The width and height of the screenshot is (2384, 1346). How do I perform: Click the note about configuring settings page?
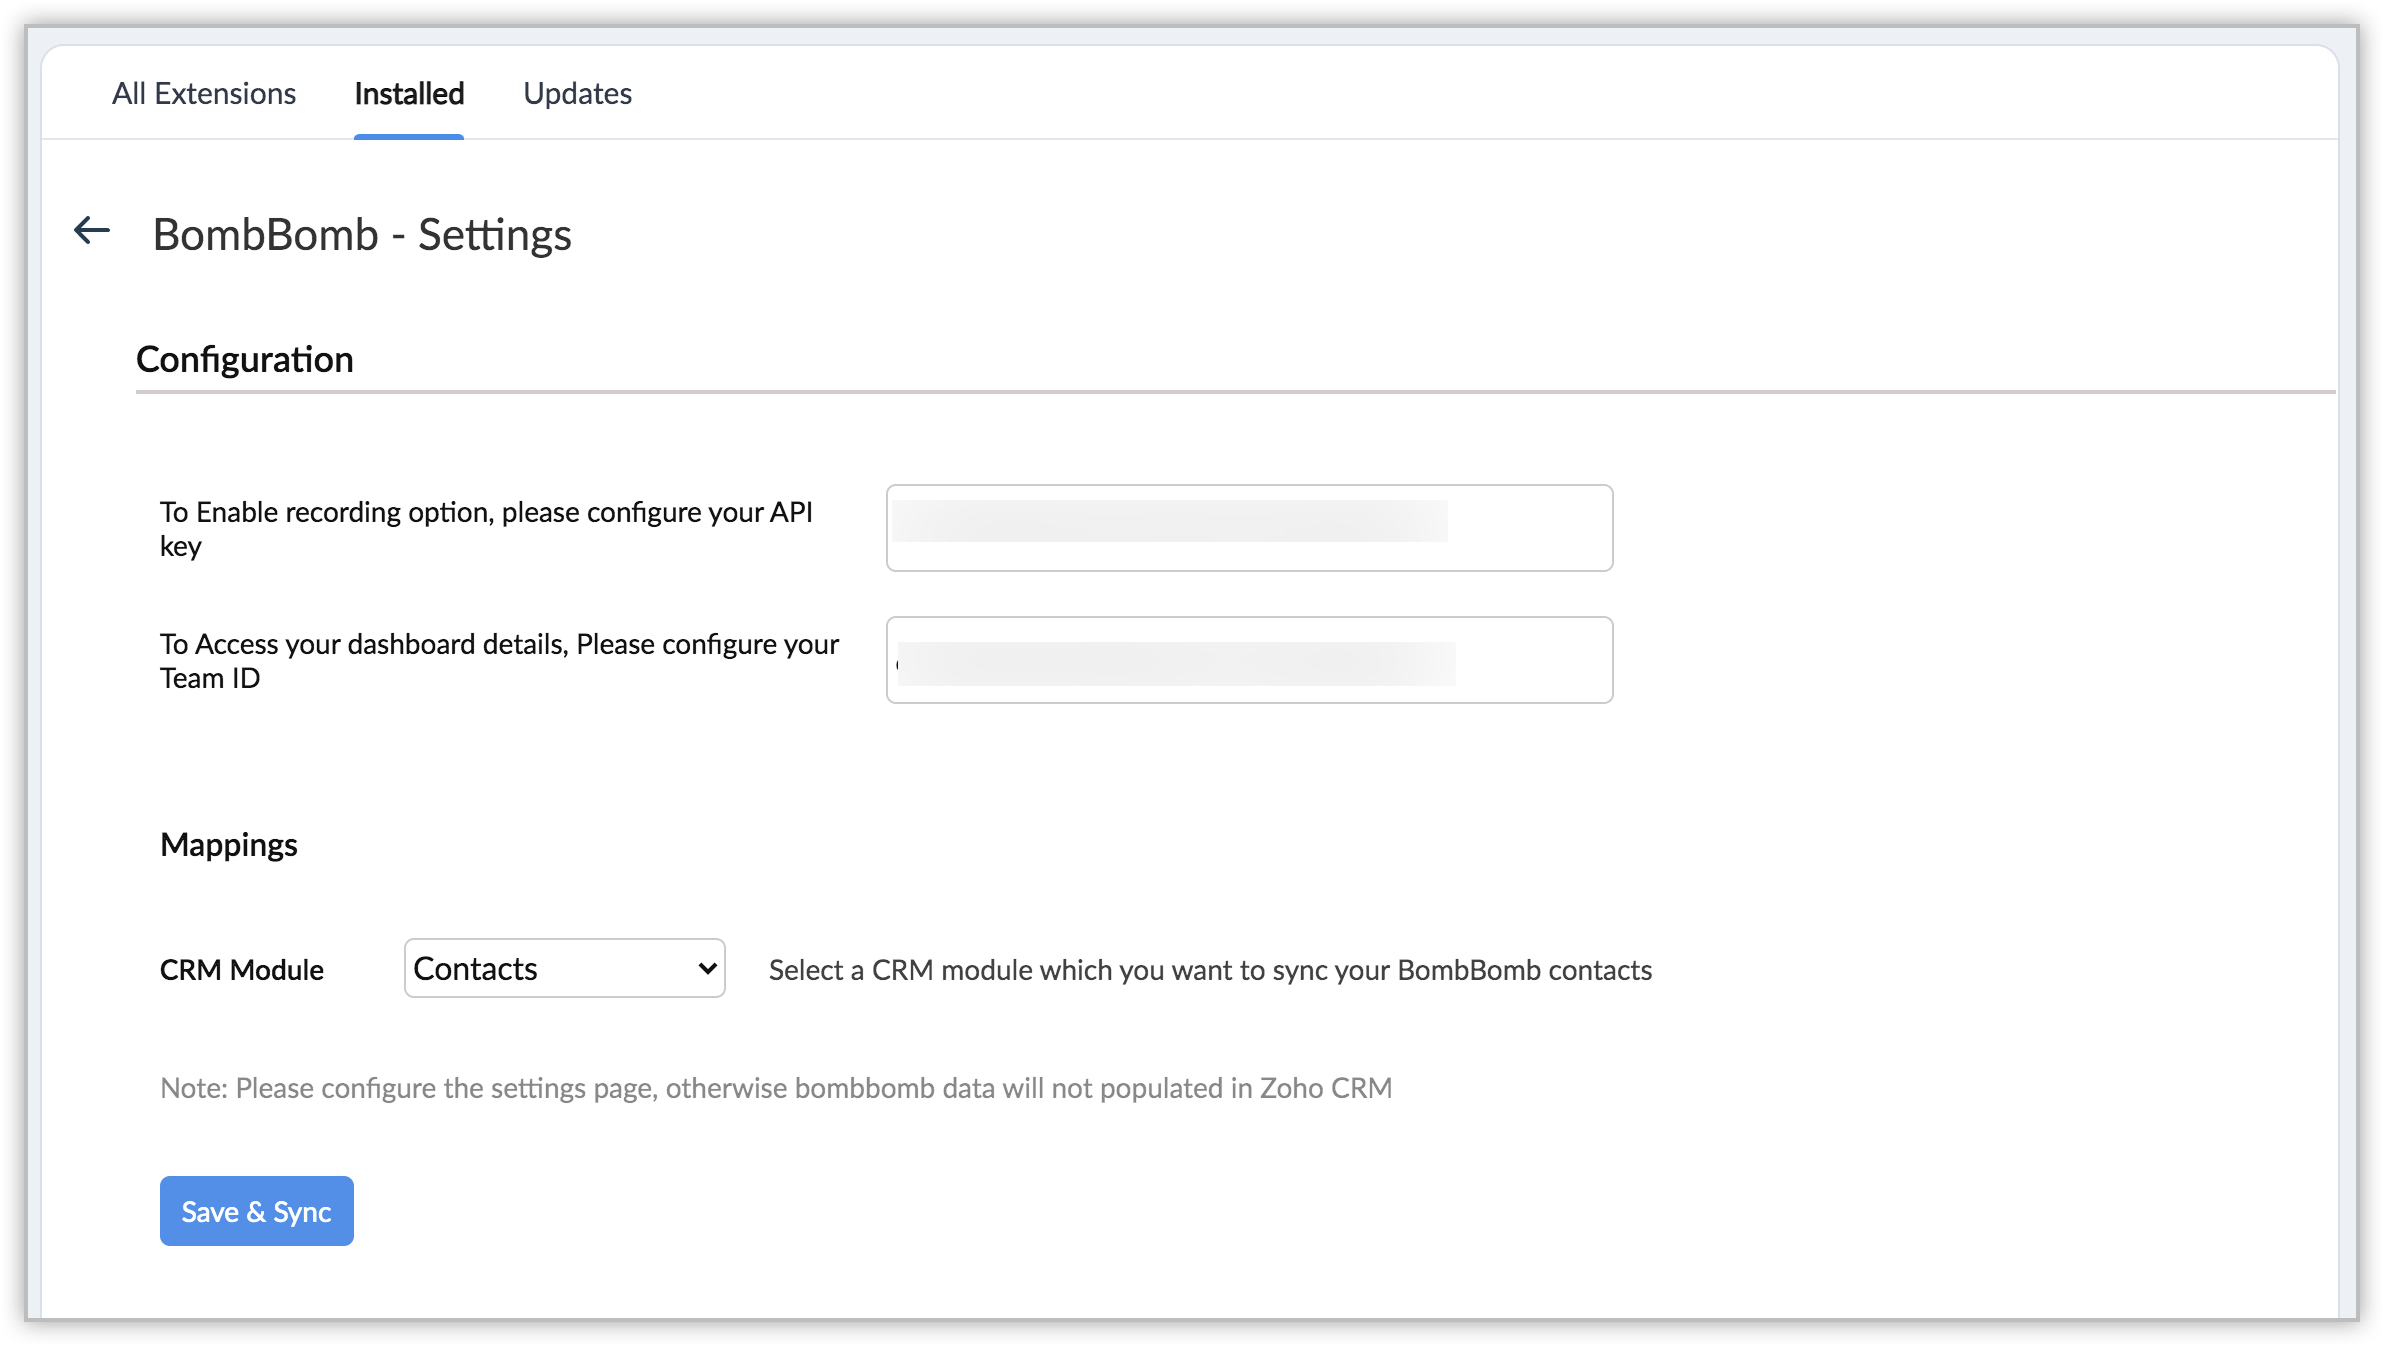776,1088
